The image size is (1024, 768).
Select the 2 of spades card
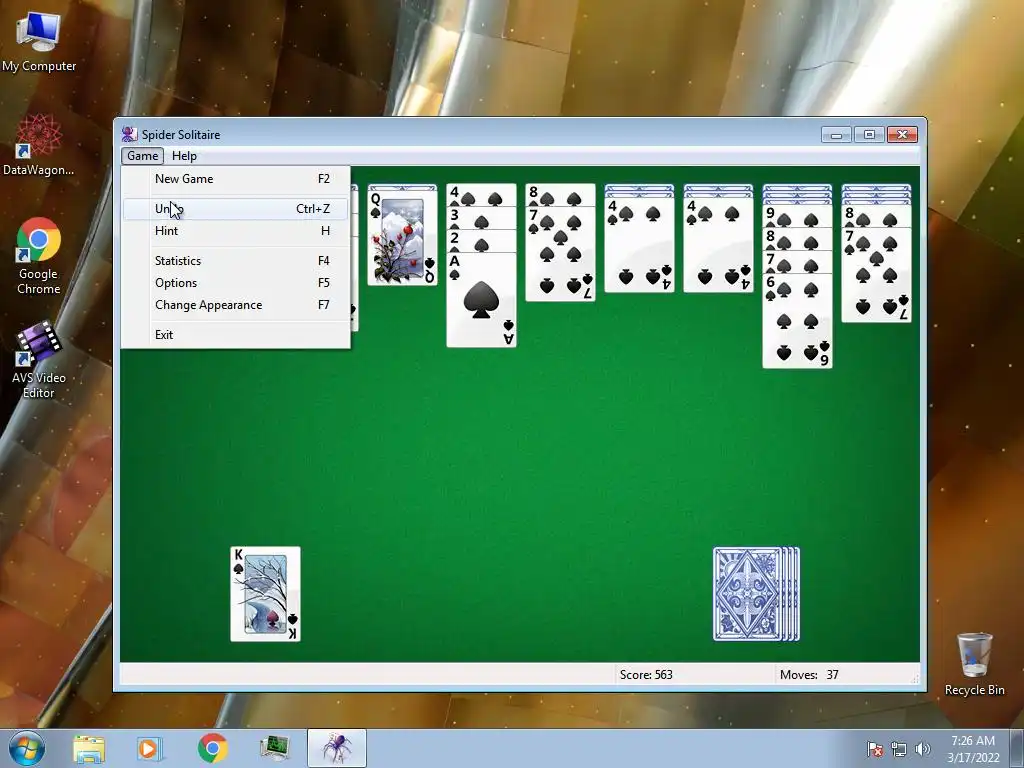click(x=481, y=242)
